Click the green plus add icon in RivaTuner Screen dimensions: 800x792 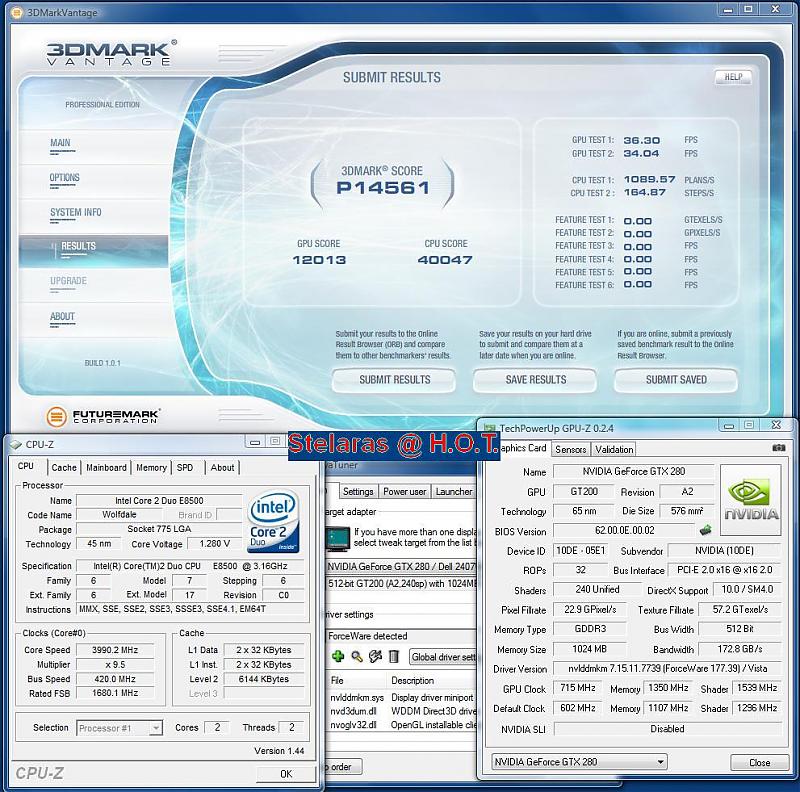point(338,656)
